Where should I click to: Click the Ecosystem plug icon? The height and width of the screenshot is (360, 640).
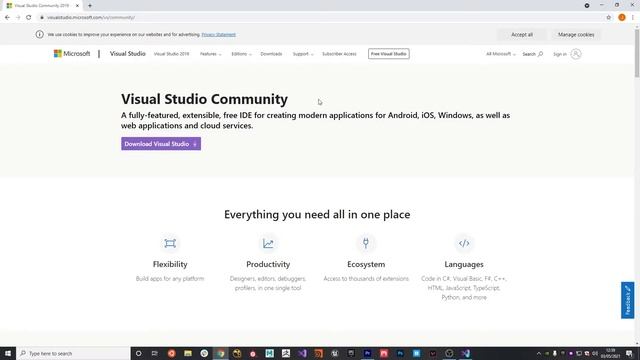366,243
